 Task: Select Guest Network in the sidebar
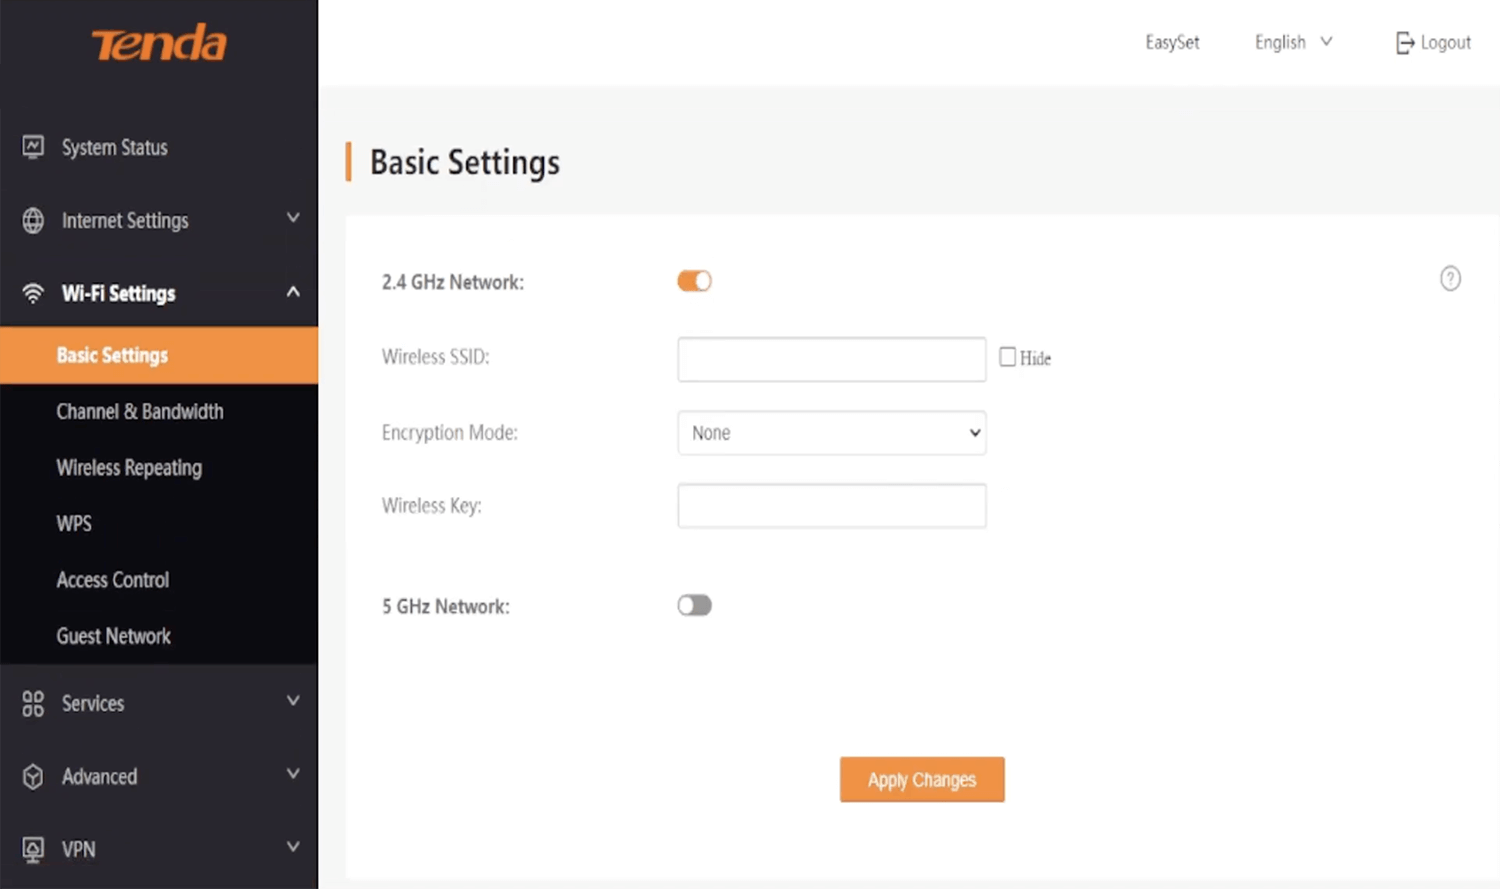(x=113, y=636)
